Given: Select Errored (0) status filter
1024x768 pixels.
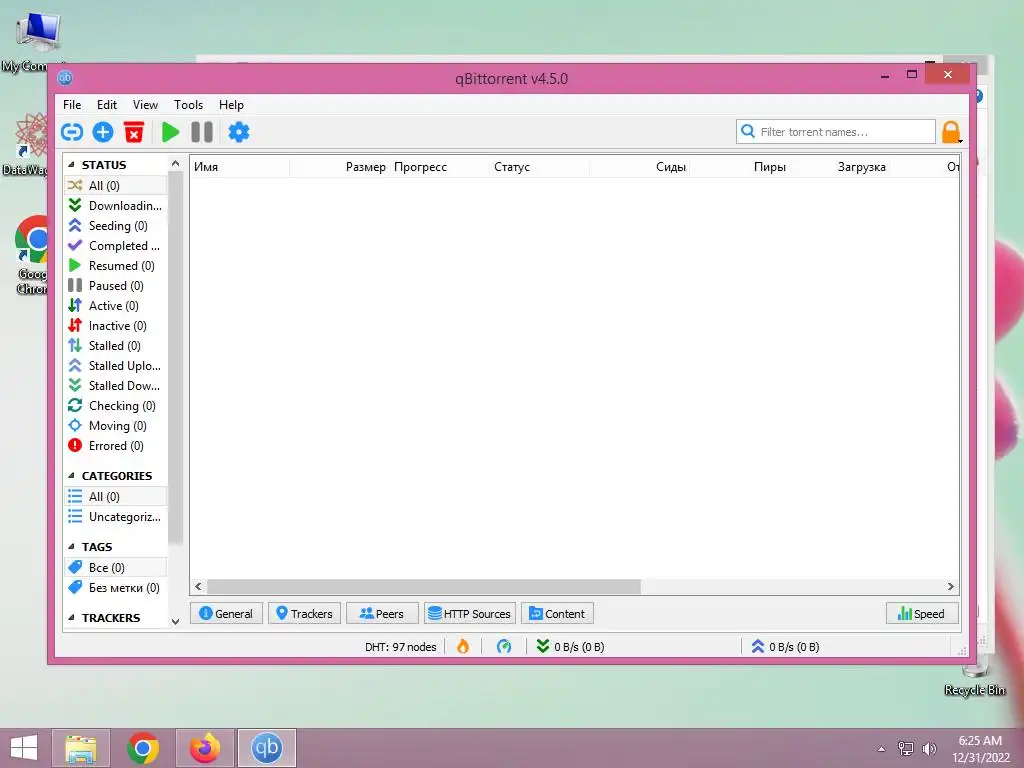Looking at the screenshot, I should (x=116, y=446).
